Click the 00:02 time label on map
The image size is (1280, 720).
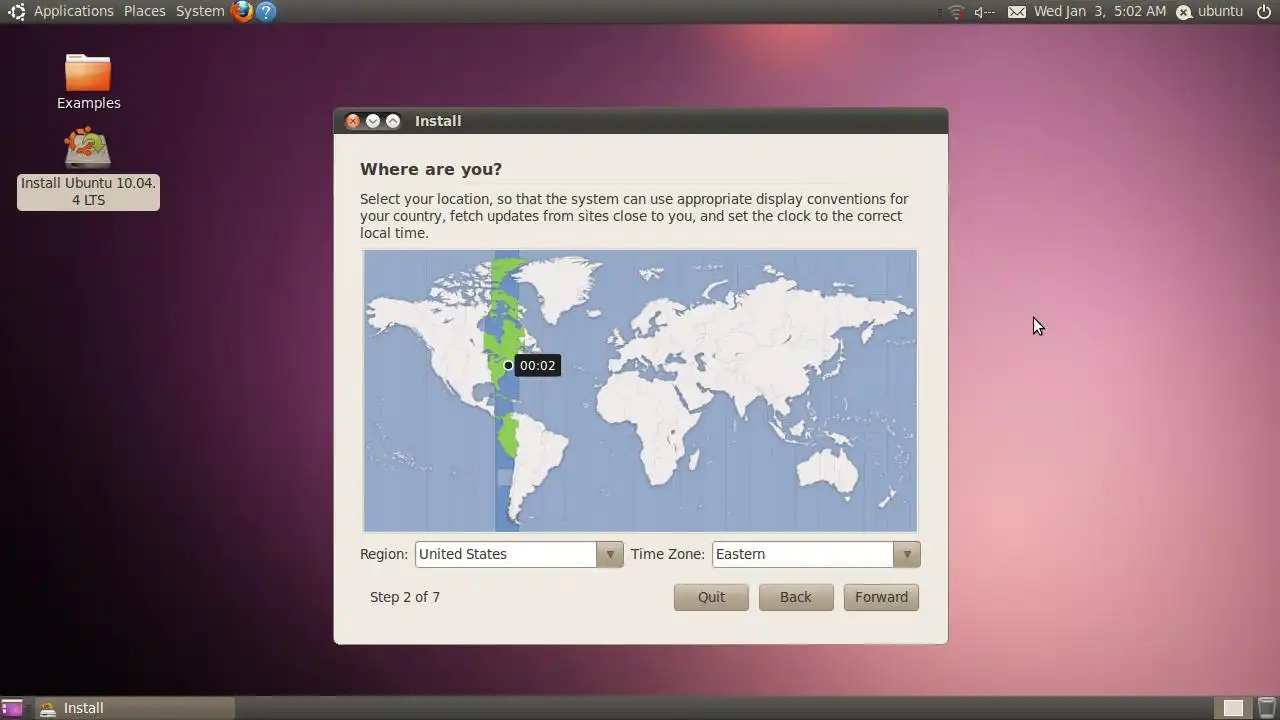click(x=537, y=366)
